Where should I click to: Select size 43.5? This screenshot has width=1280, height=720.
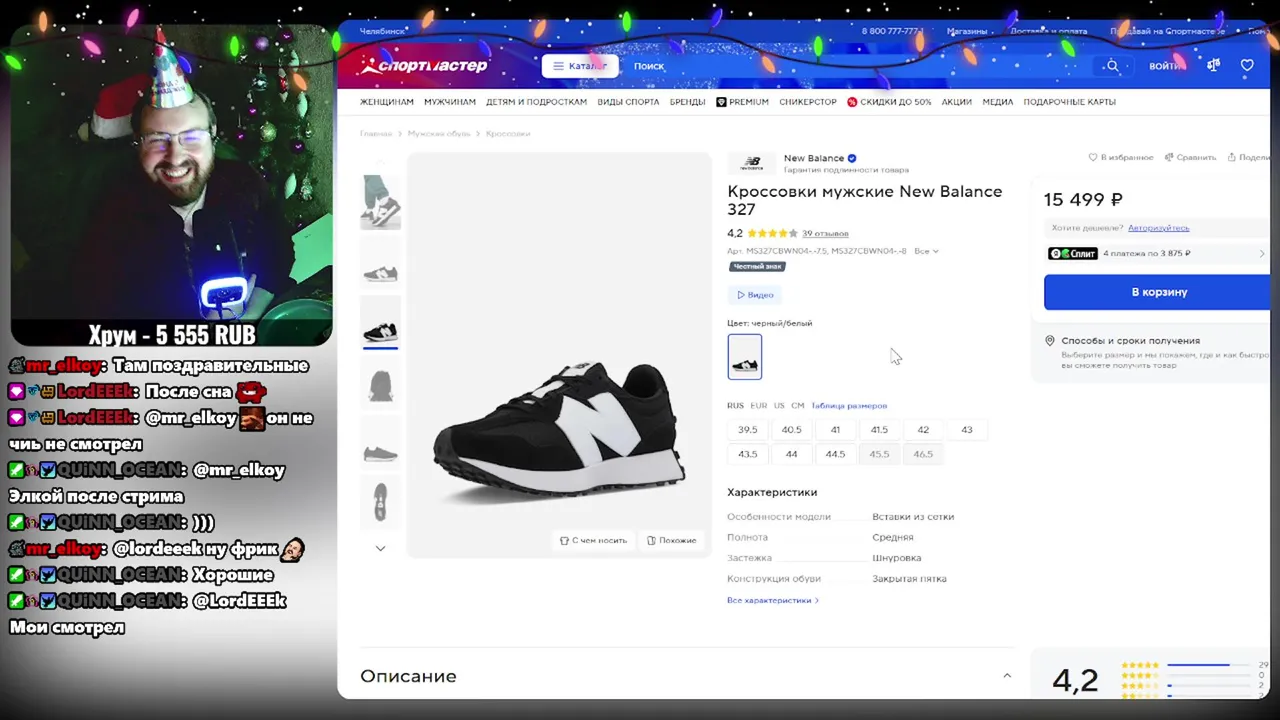(x=748, y=454)
